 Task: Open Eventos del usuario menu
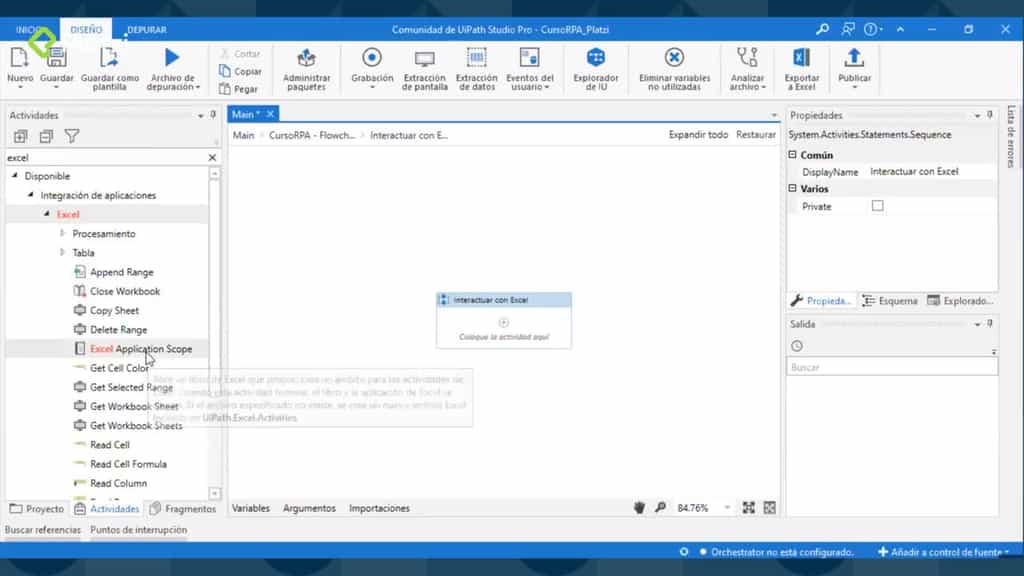530,69
